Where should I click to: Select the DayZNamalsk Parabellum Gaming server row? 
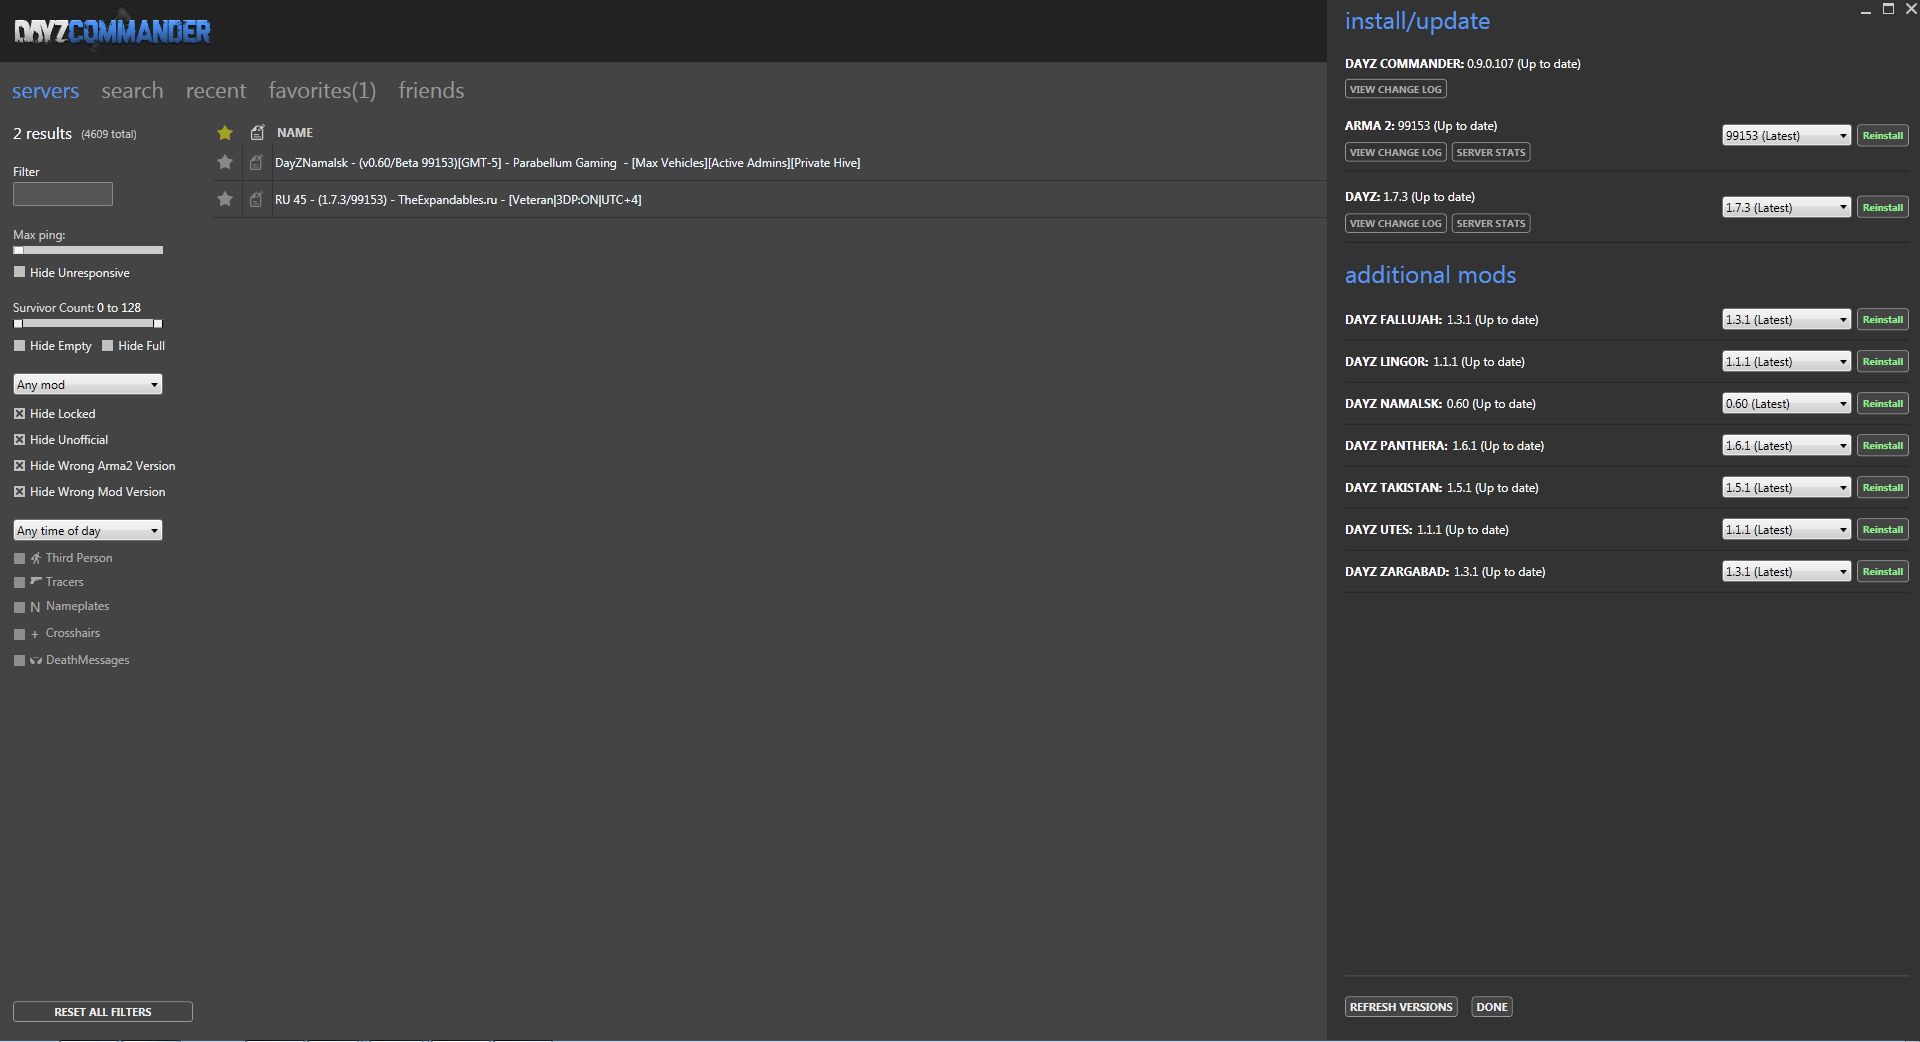769,162
